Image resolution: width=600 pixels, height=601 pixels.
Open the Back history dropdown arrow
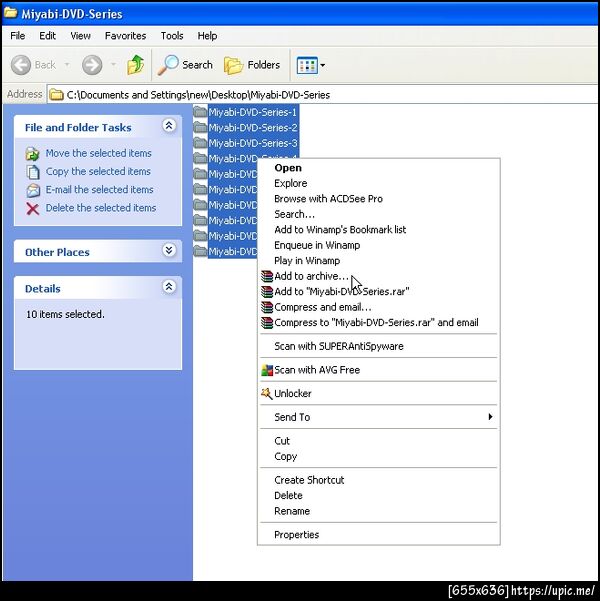point(67,65)
